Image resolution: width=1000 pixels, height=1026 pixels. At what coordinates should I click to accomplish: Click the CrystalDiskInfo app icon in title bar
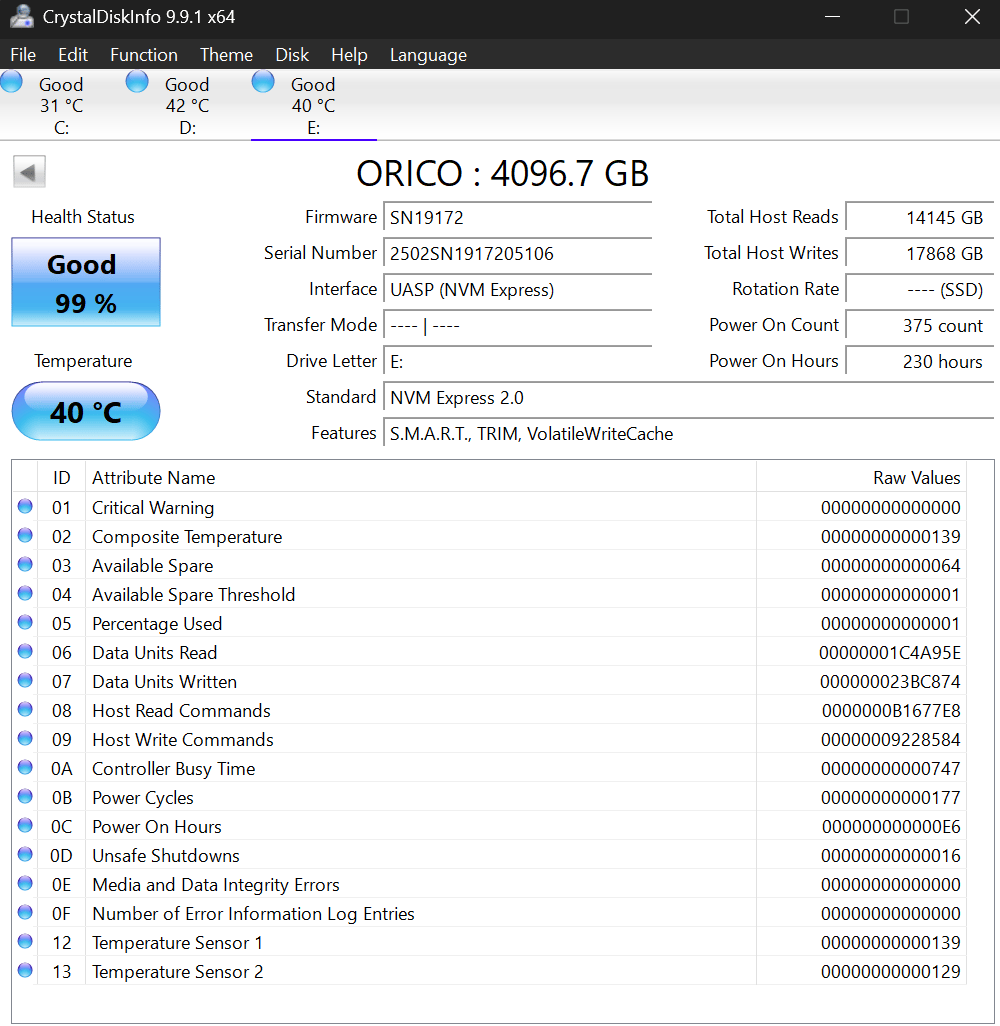tap(22, 16)
